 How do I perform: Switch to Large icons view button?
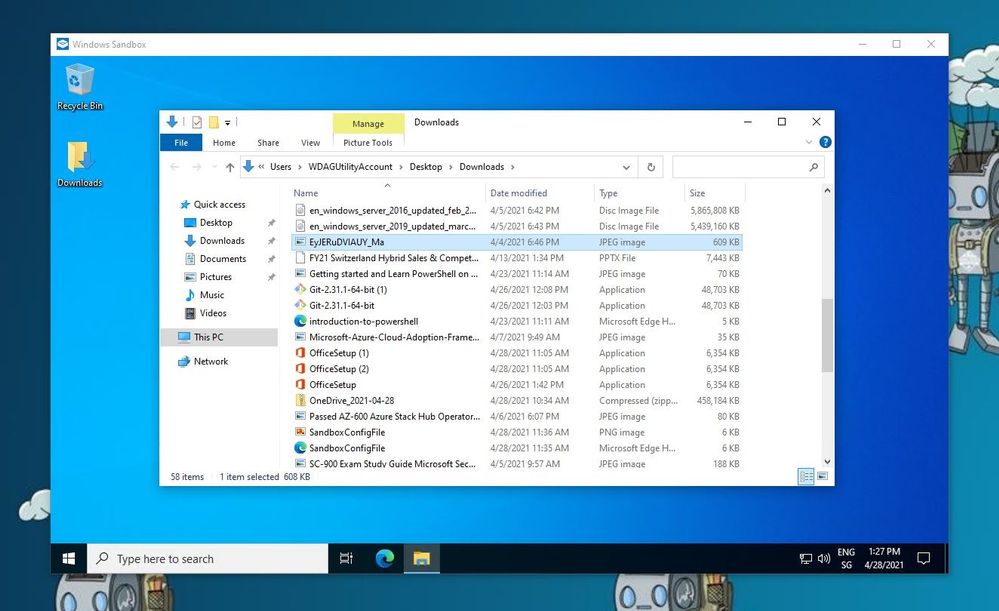click(823, 476)
